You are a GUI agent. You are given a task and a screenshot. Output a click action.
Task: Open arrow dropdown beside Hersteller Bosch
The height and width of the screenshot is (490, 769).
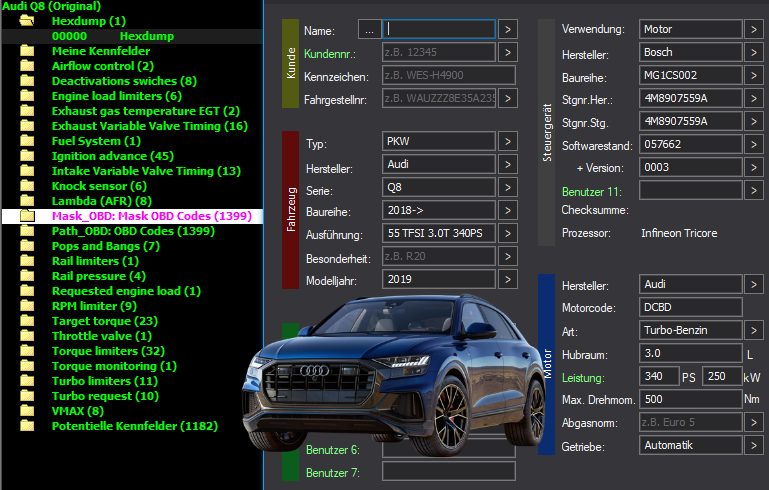tap(754, 52)
